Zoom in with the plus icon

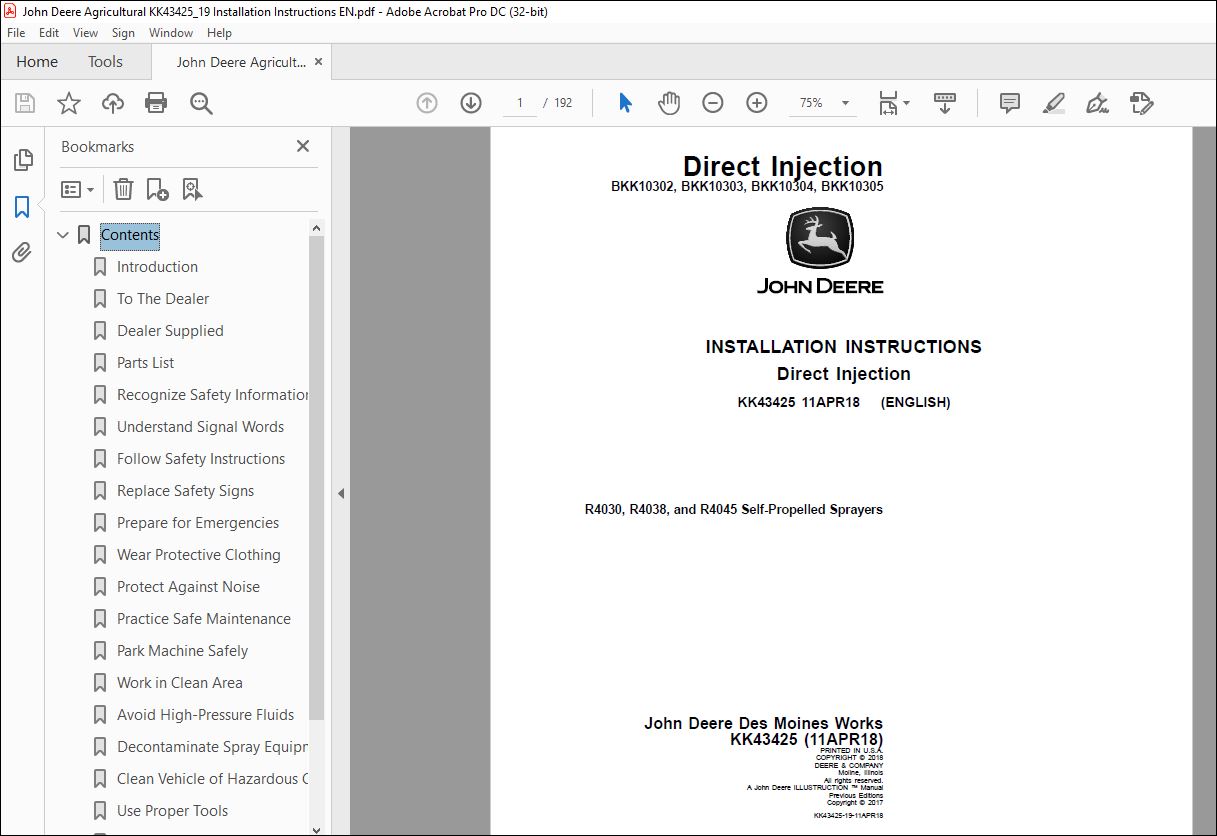tap(756, 103)
